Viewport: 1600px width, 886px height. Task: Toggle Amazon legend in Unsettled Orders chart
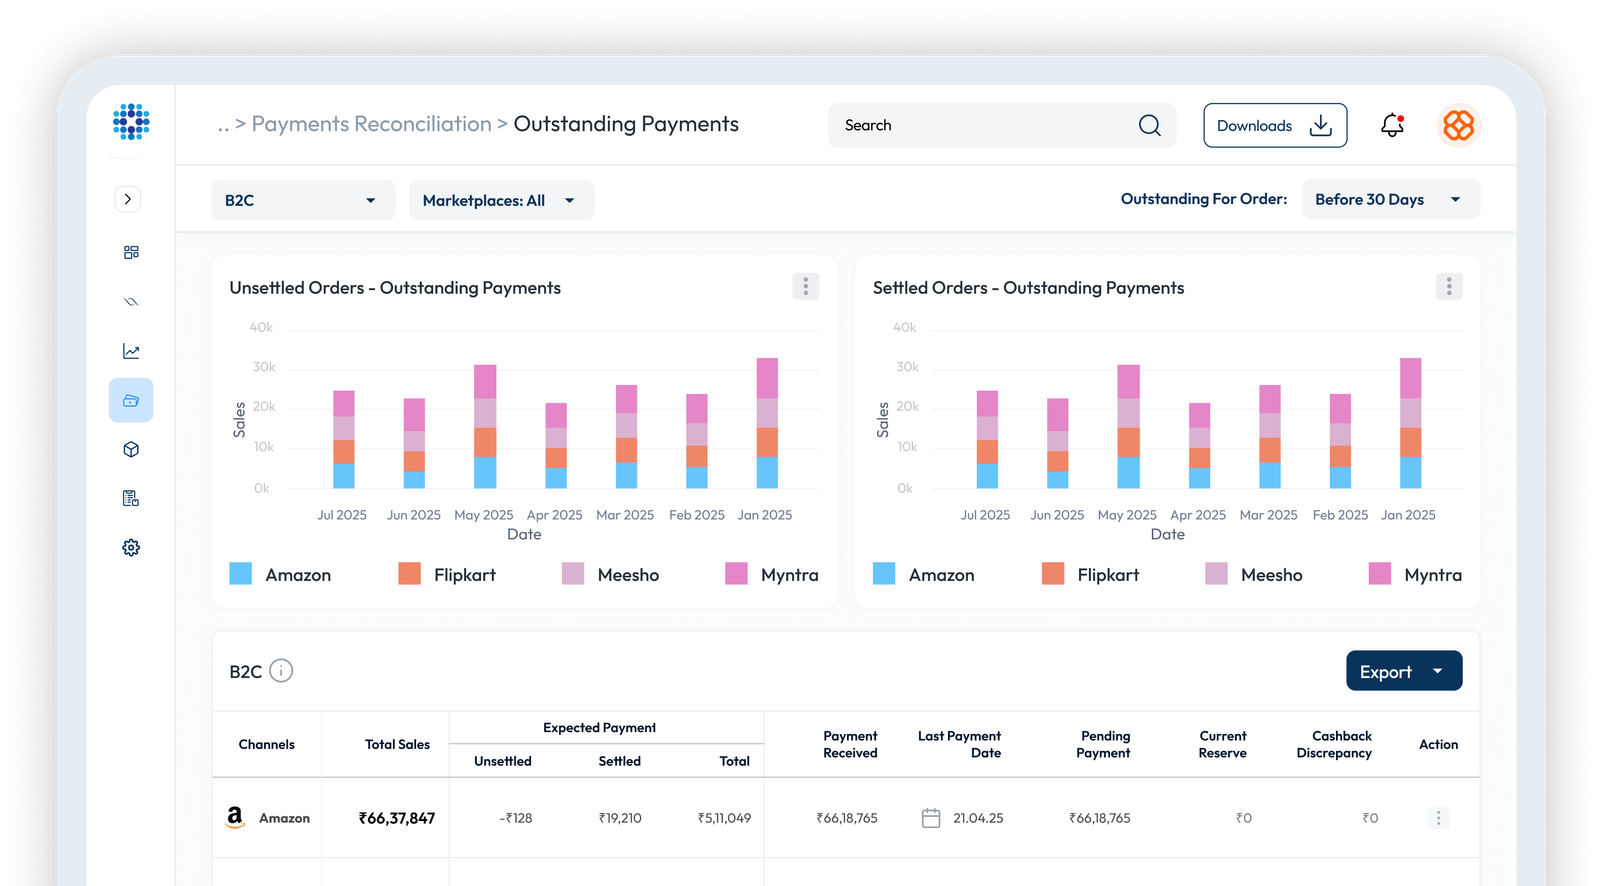[280, 574]
